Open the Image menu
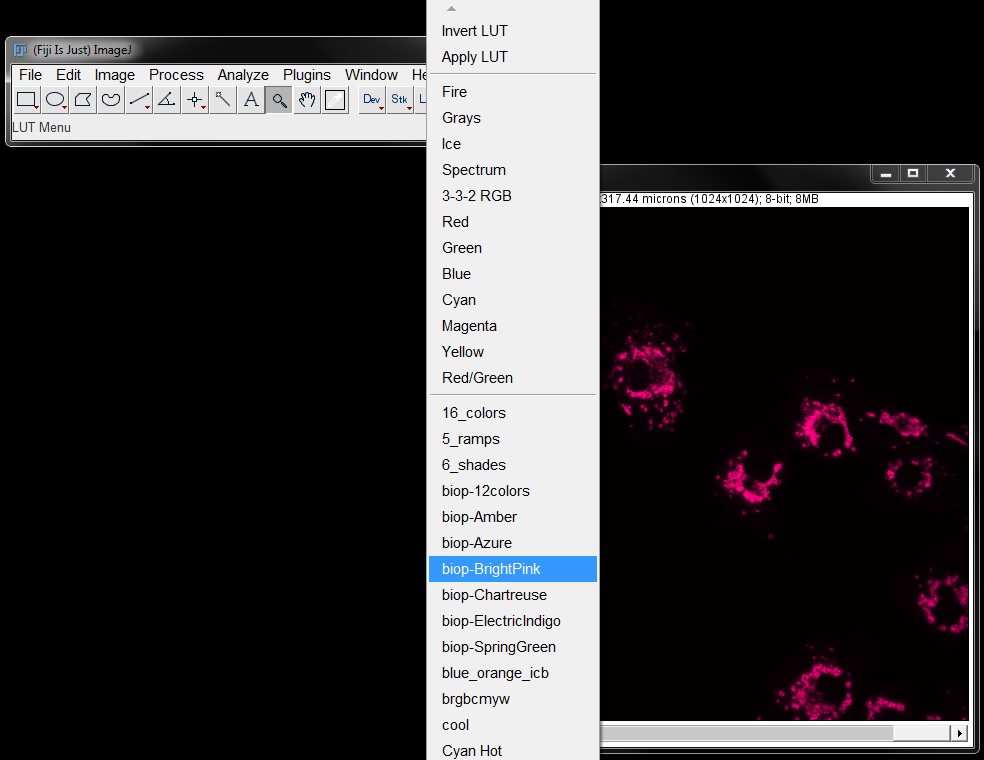This screenshot has height=760, width=984. (115, 75)
